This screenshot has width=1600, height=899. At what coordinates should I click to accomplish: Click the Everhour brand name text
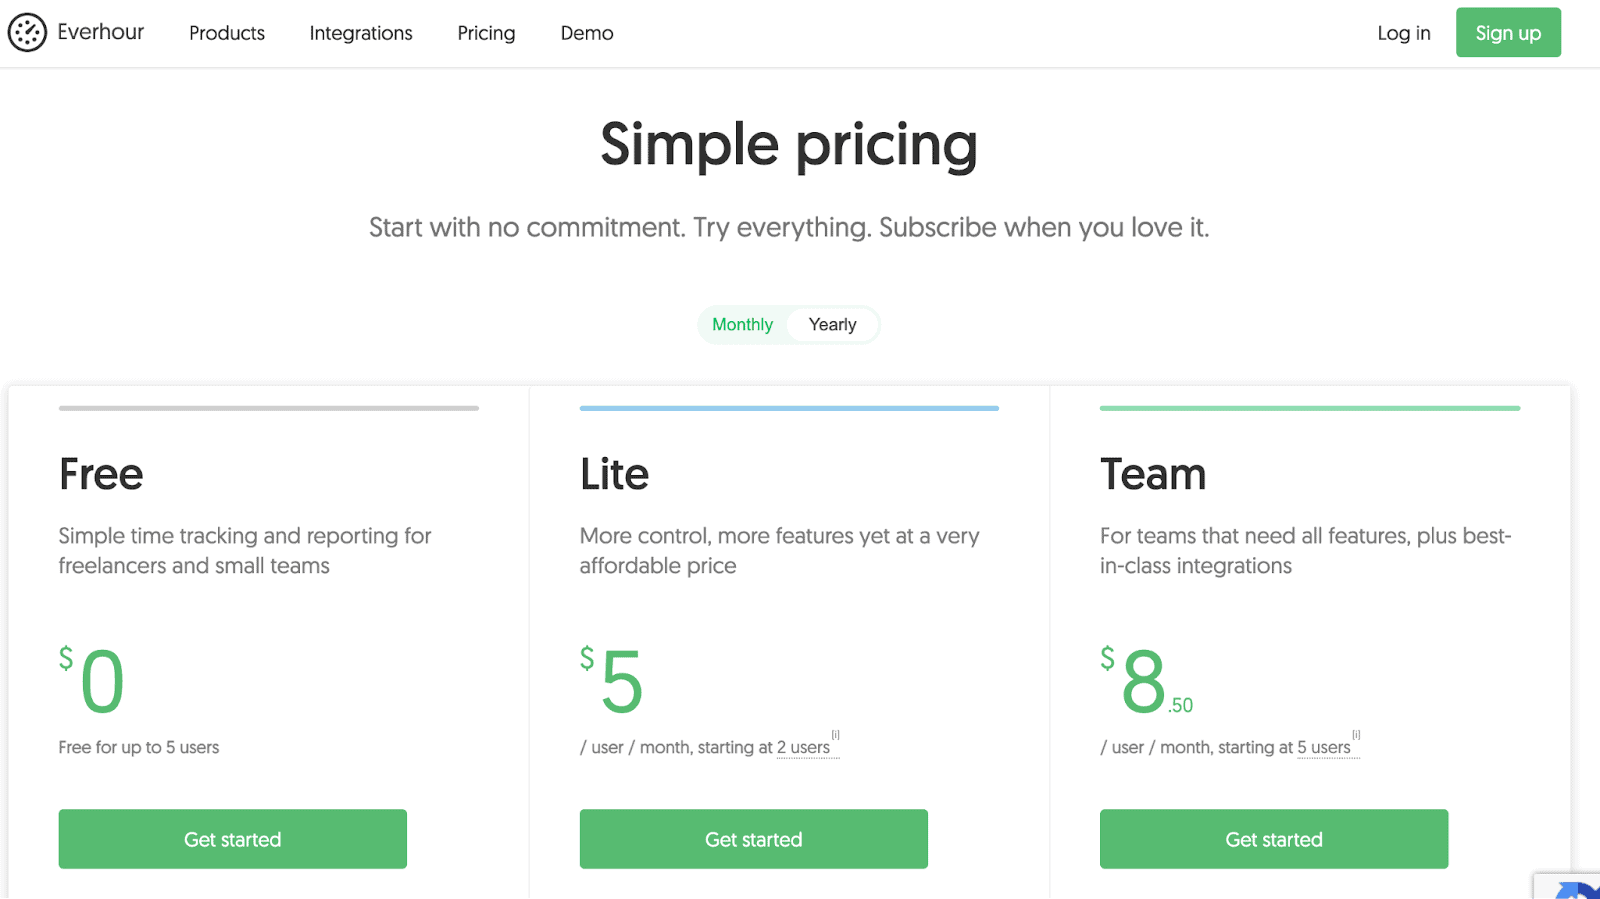(x=100, y=32)
